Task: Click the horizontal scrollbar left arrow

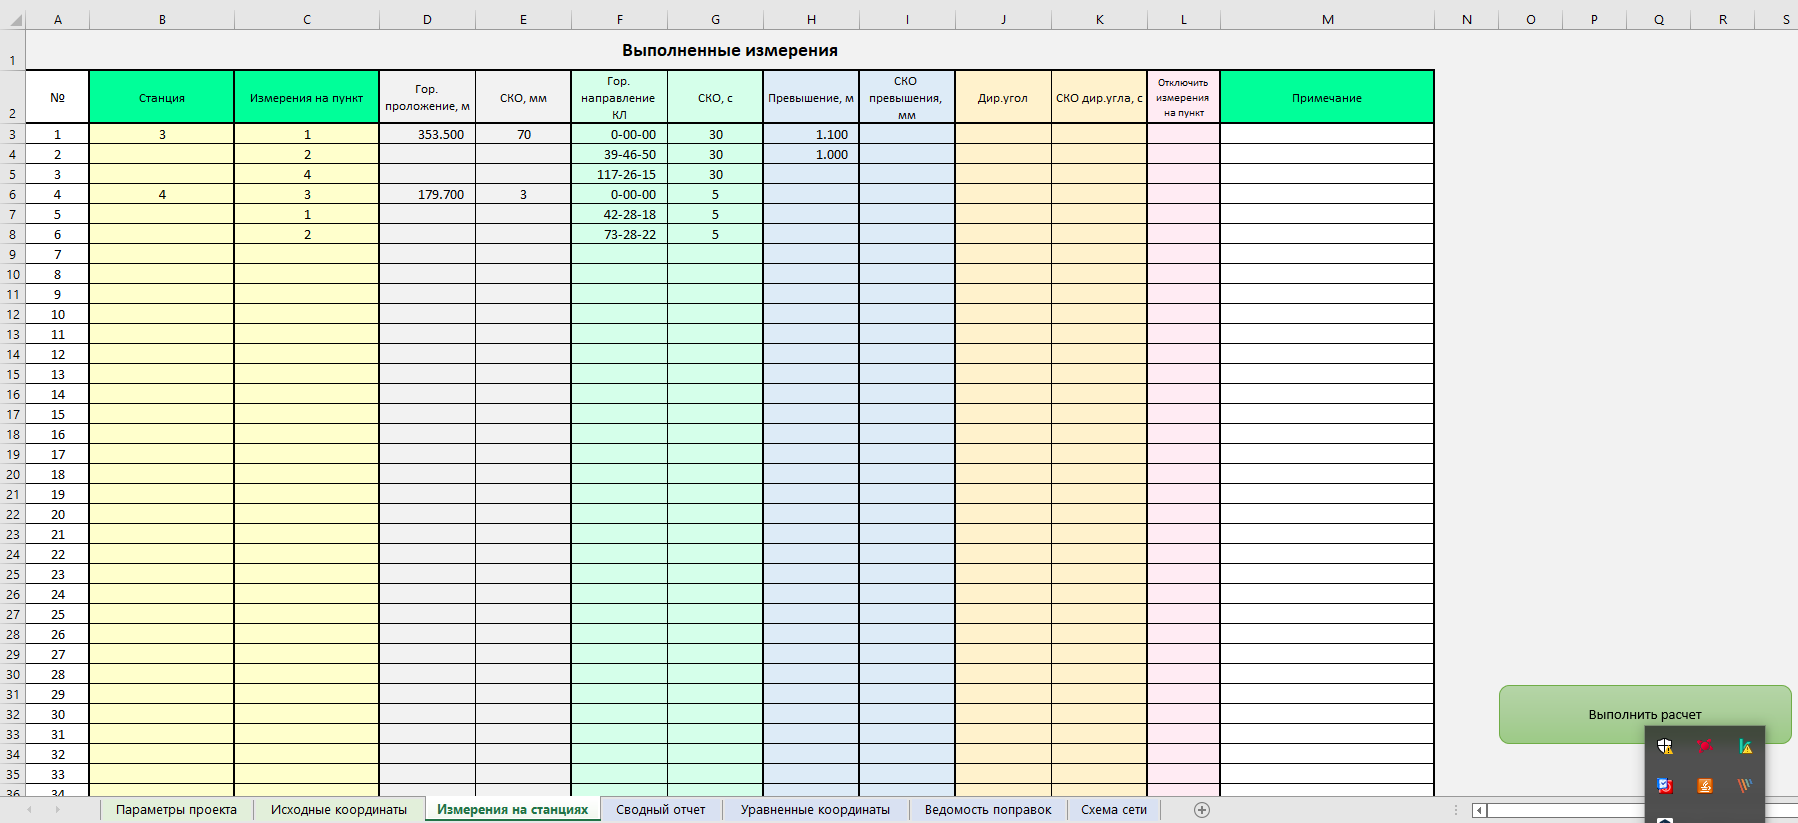Action: [x=1479, y=810]
